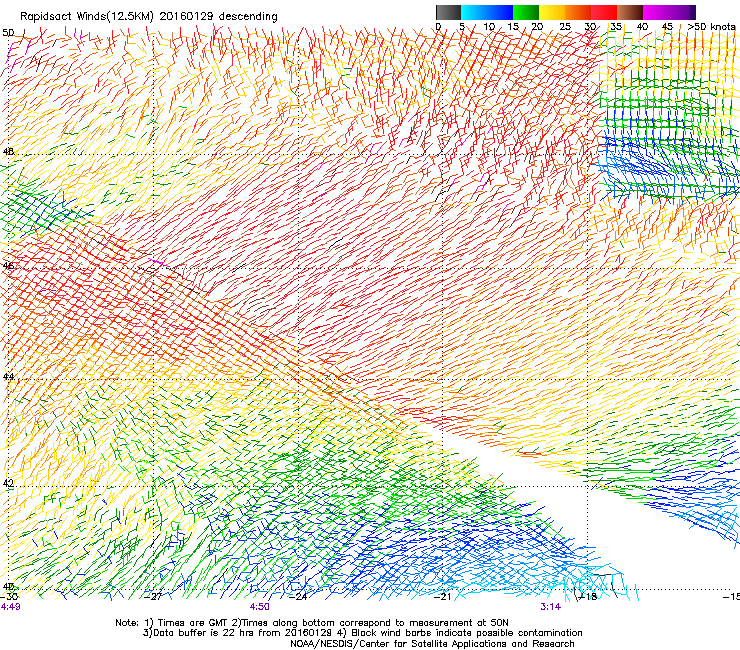The height and width of the screenshot is (650, 740).
Task: Click the latitude label '48'
Action: [8, 152]
